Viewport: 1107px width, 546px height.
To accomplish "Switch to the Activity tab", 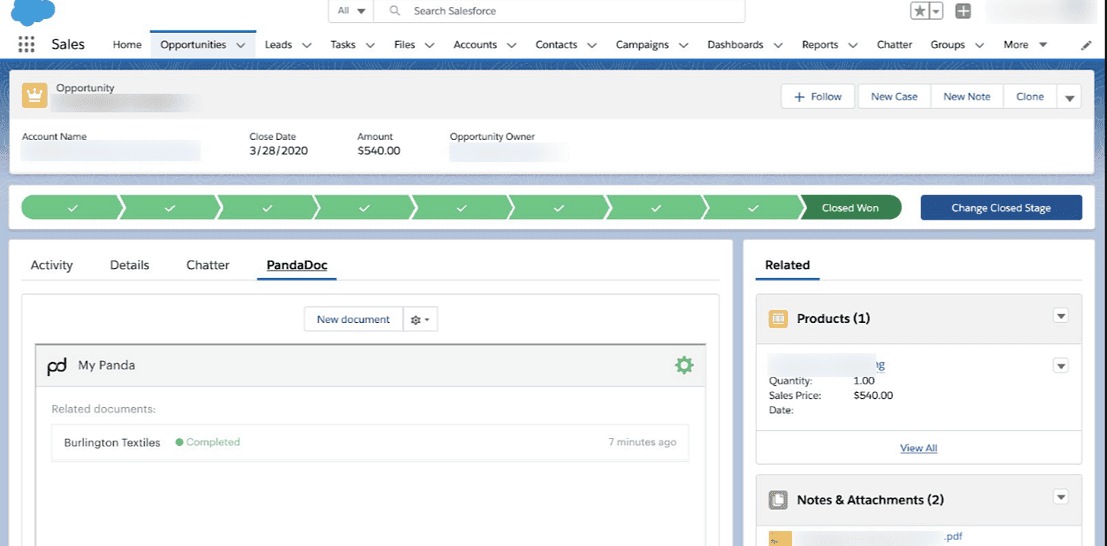I will point(52,266).
